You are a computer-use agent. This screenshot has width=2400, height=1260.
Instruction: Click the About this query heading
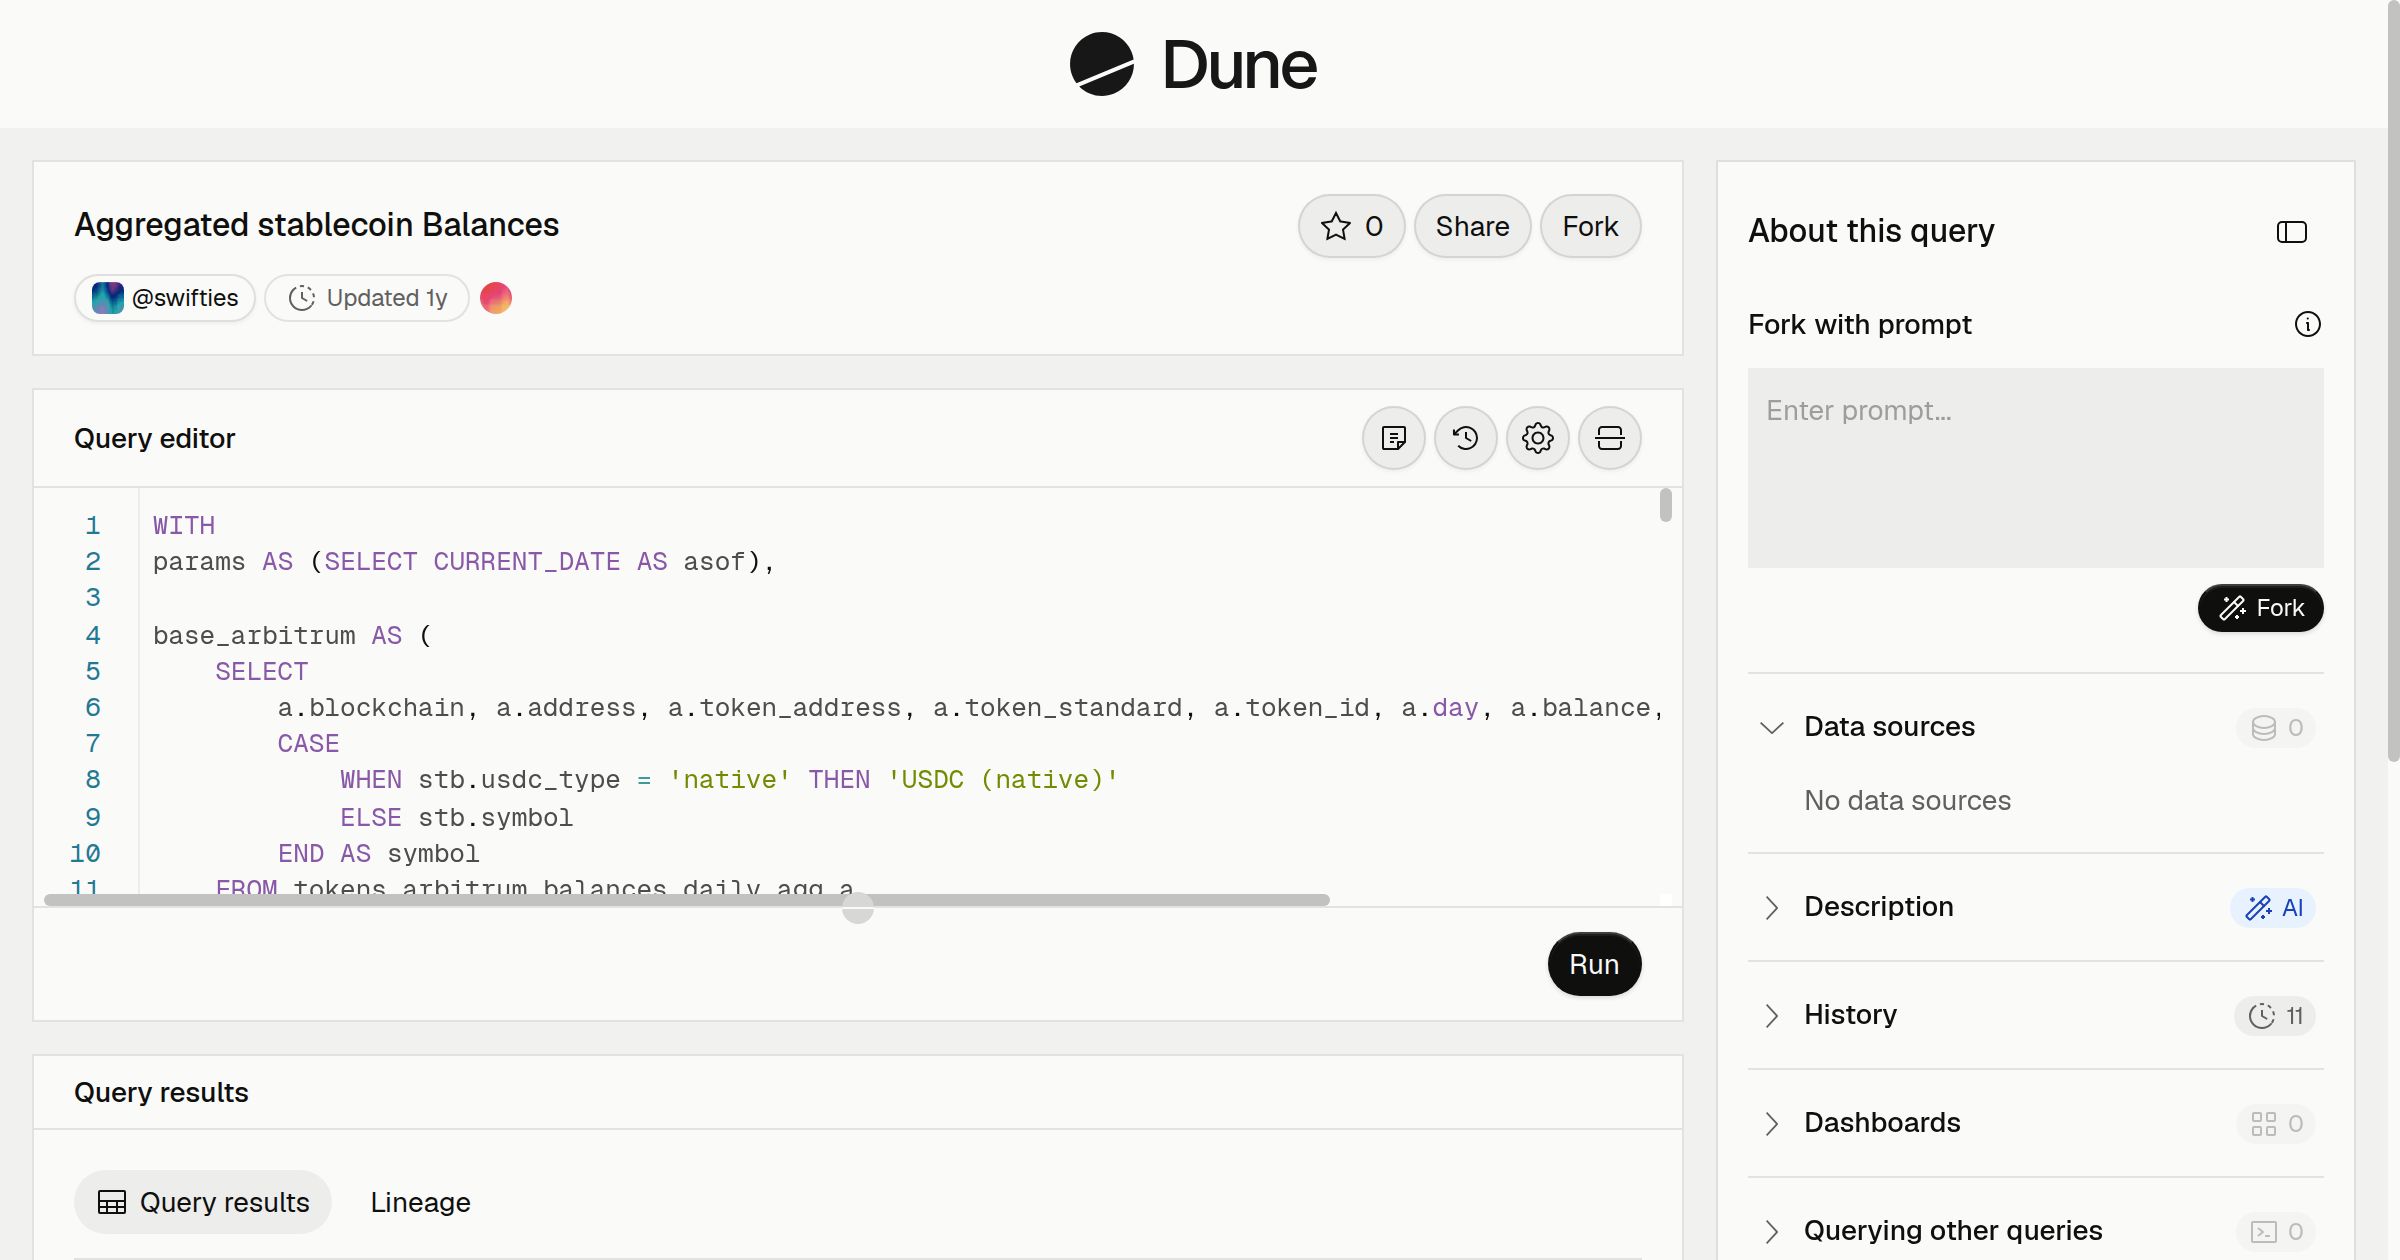click(x=1871, y=231)
